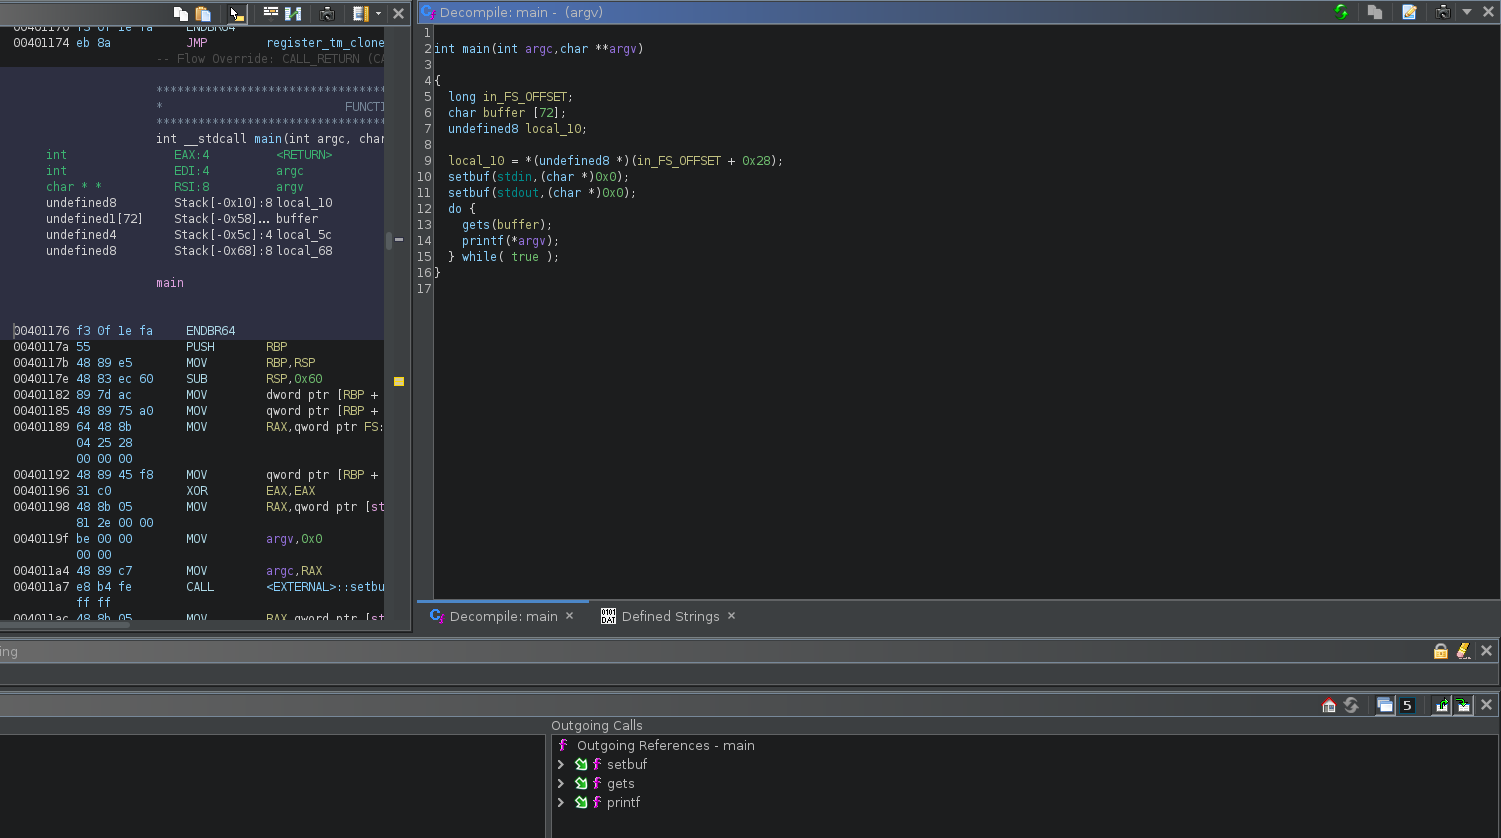Screen dimensions: 1501x838
Task: Switch to the Defined Strings tab
Action: pyautogui.click(x=670, y=616)
